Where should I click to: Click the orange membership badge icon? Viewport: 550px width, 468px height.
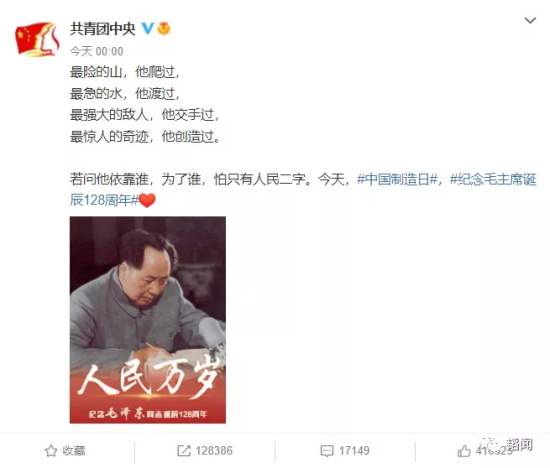point(163,28)
